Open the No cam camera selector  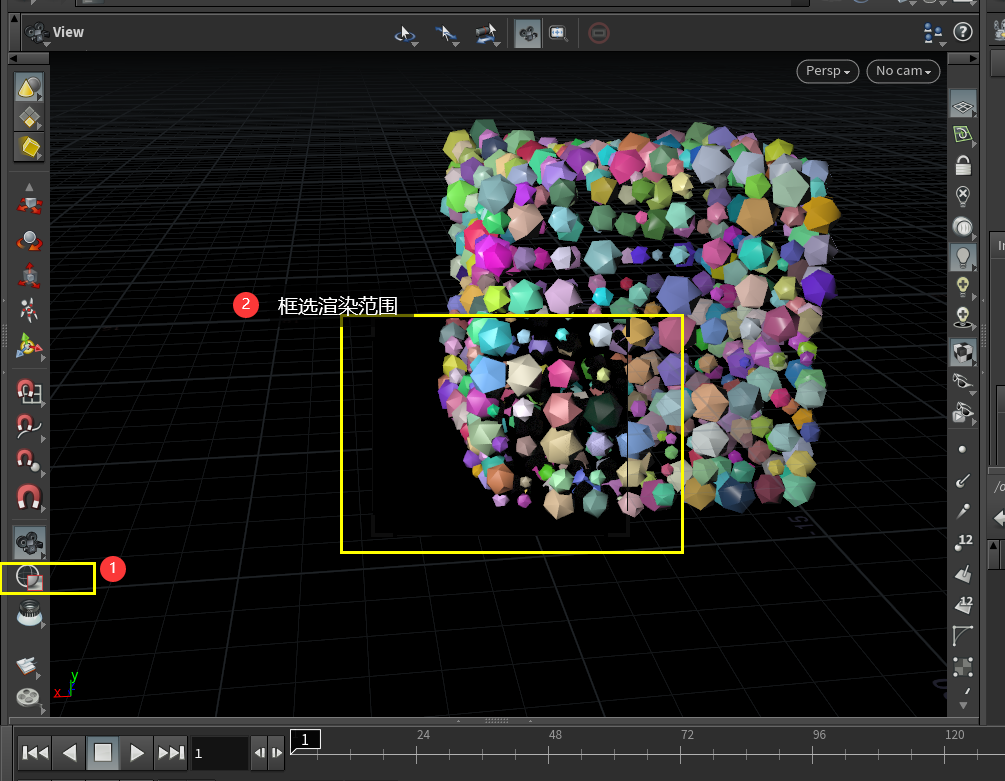902,71
